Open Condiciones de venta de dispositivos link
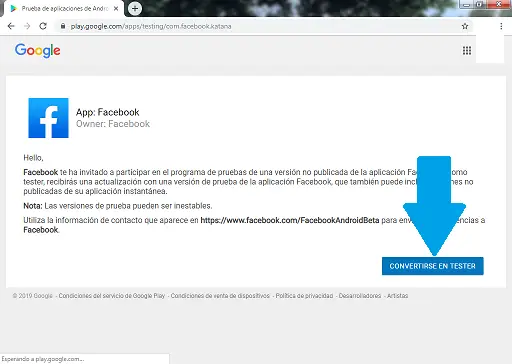Viewport: 512px width, 364px height. coord(220,296)
